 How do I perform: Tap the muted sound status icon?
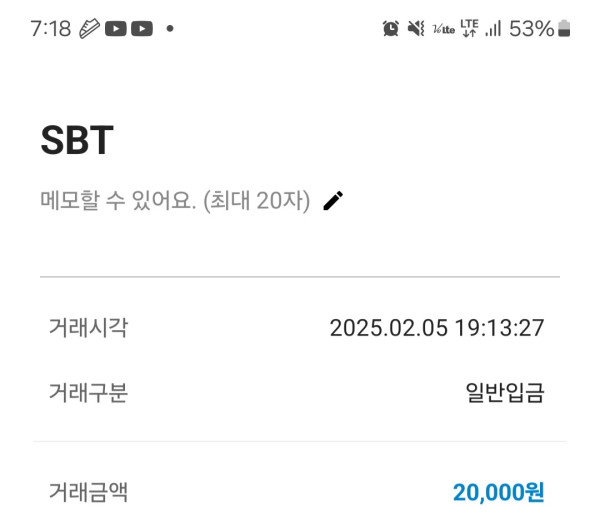[x=416, y=29]
